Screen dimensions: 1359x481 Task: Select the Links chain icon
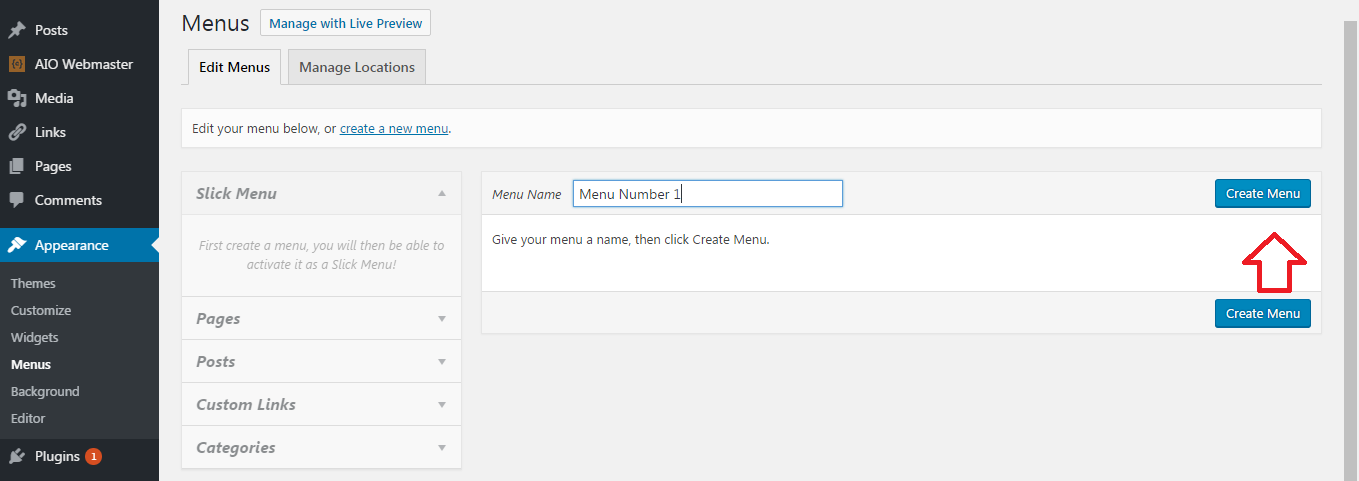(x=17, y=132)
